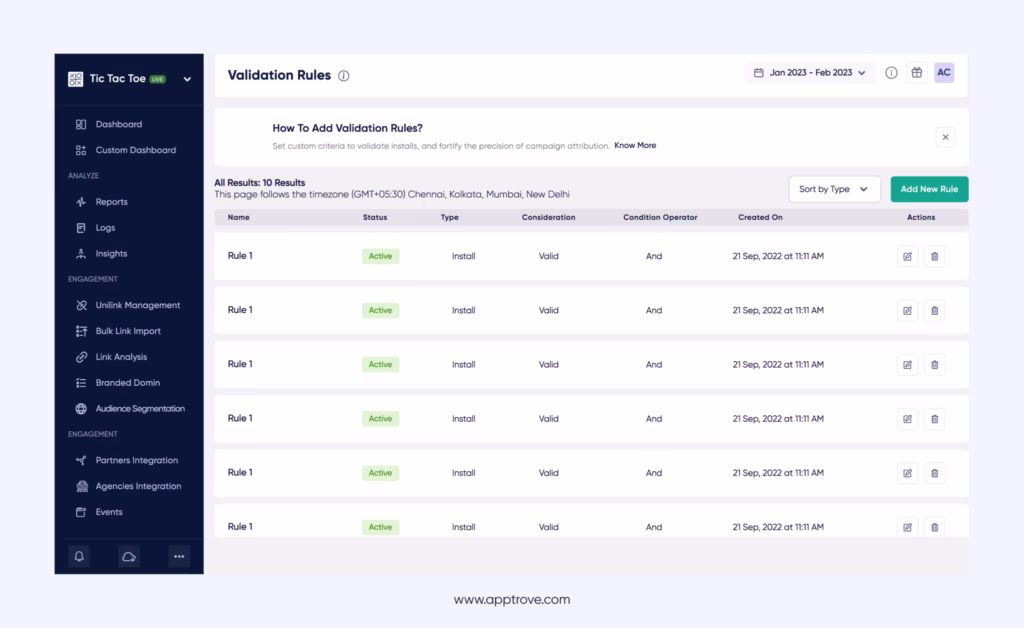Click the Consideration column header
This screenshot has height=628, width=1024.
(x=549, y=217)
